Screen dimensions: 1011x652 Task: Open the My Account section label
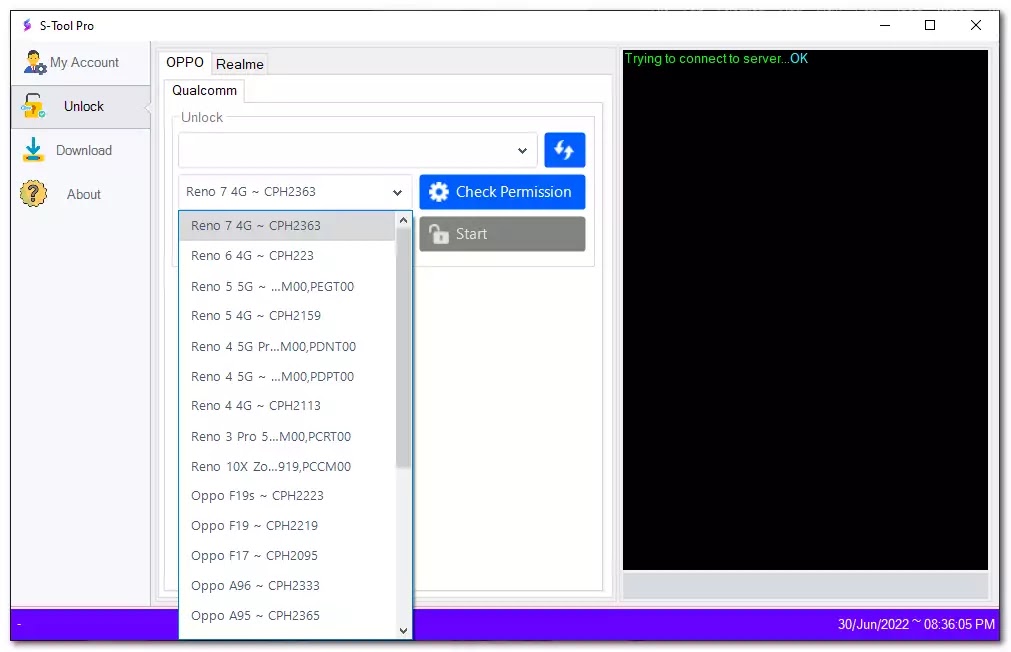[84, 63]
